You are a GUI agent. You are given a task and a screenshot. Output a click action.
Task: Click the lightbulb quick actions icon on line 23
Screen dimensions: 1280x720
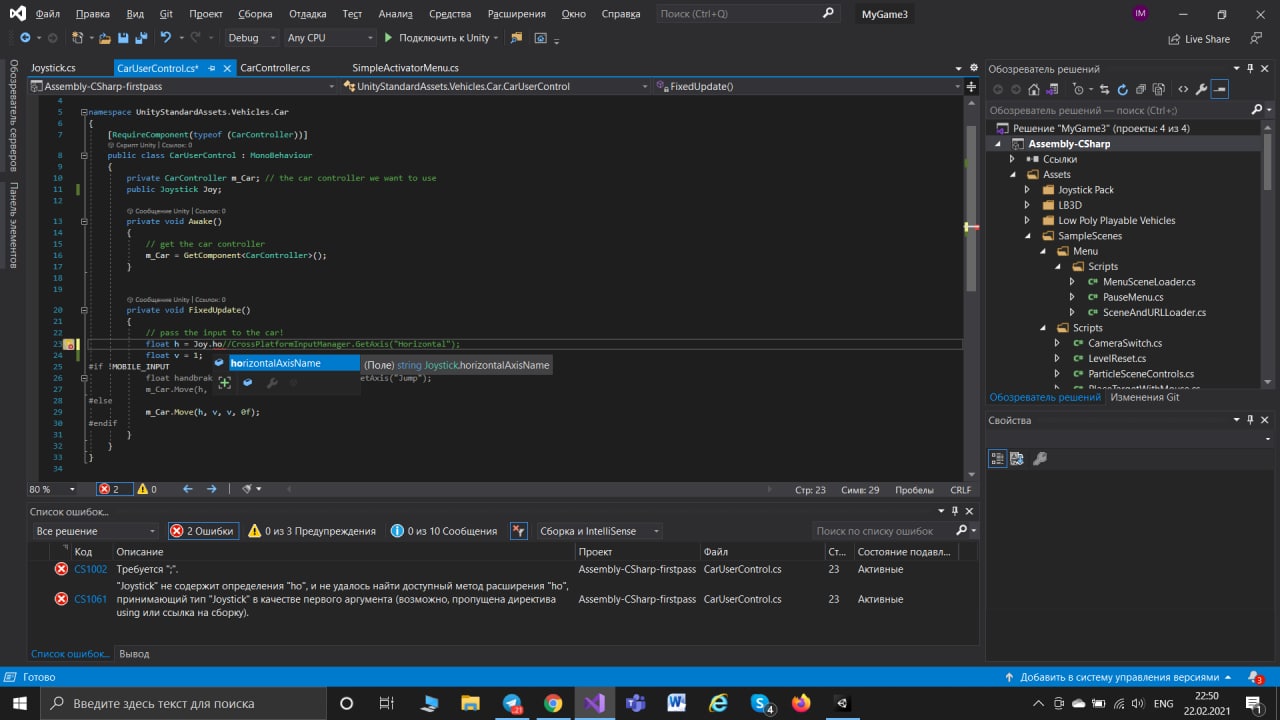point(69,344)
